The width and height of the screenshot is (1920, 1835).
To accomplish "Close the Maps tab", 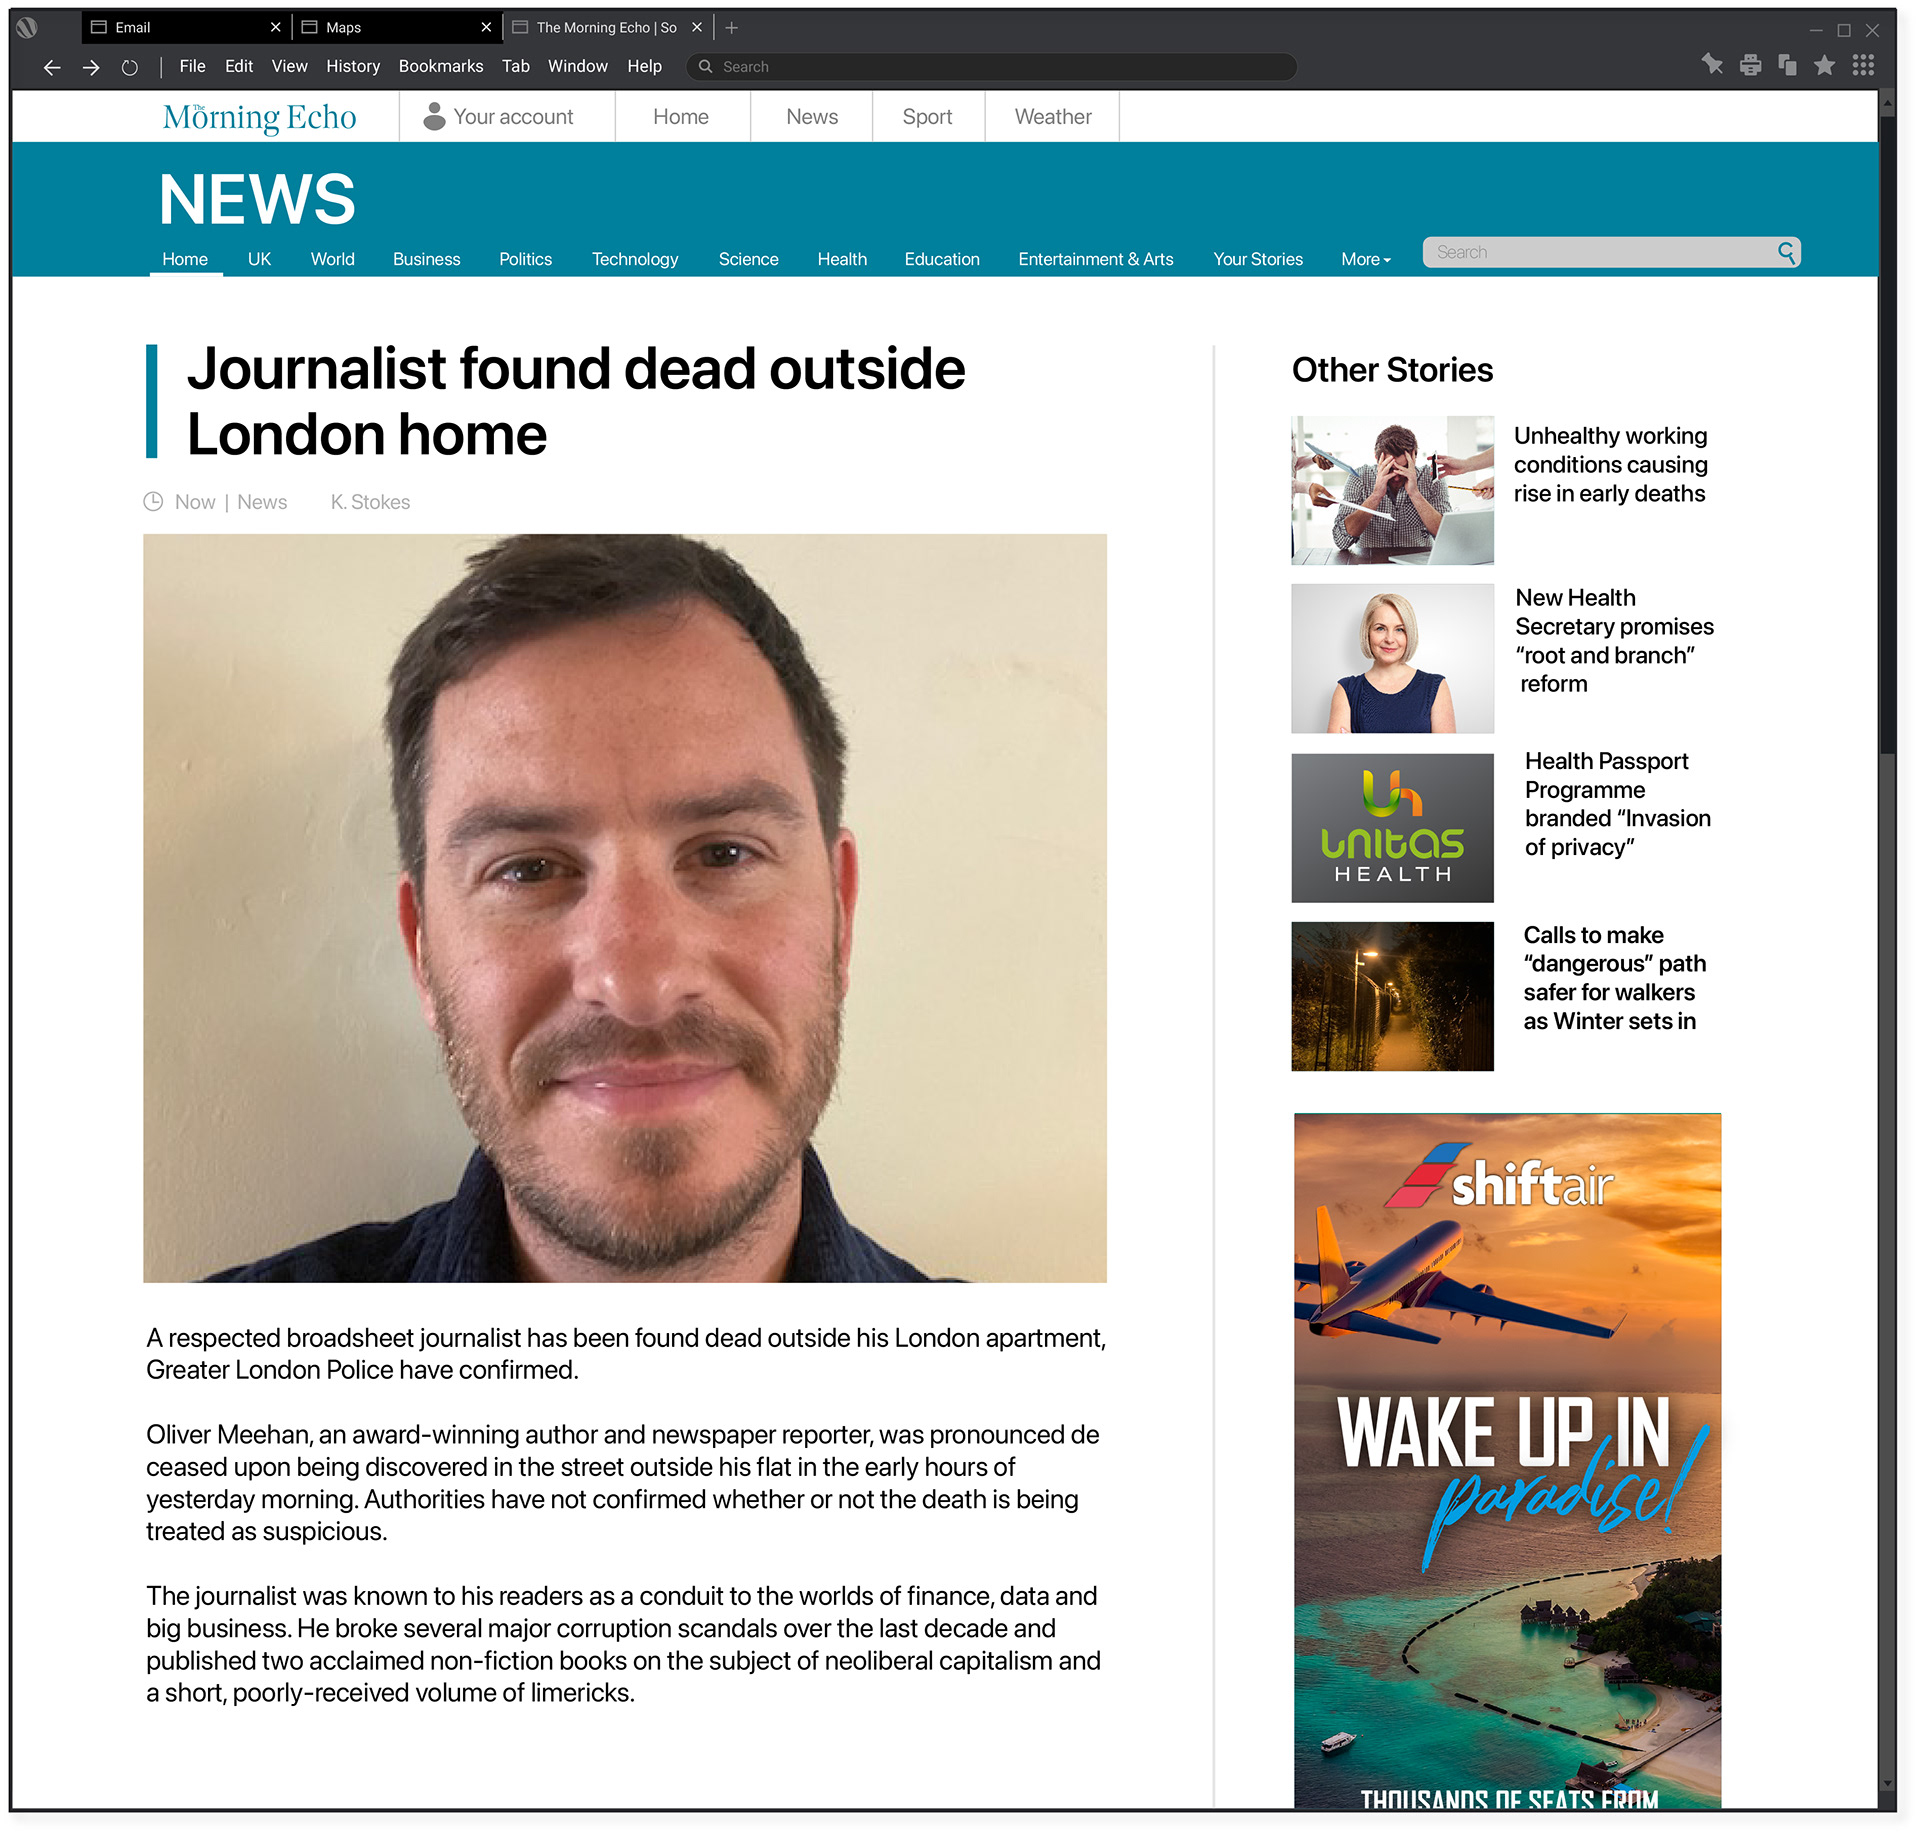I will (x=486, y=27).
